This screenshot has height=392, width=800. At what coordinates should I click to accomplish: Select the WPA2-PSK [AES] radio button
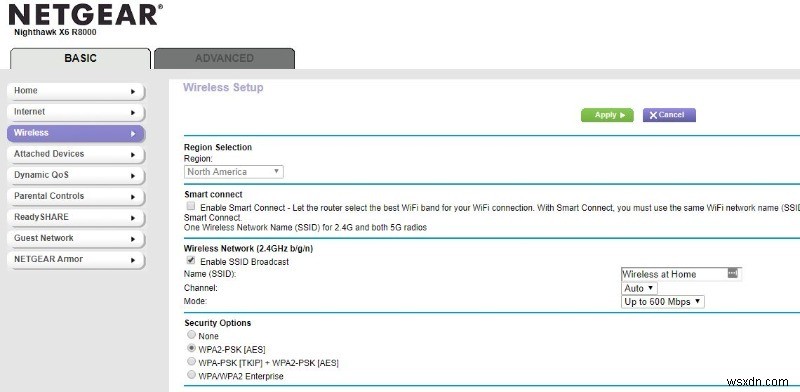[x=191, y=348]
